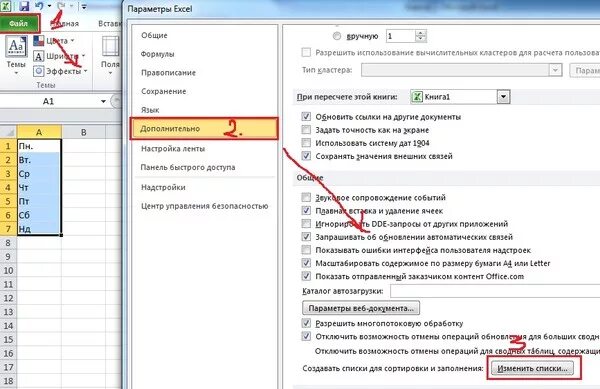
Task: Enable Игнорировать DDE-запросы checkbox
Action: [306, 224]
